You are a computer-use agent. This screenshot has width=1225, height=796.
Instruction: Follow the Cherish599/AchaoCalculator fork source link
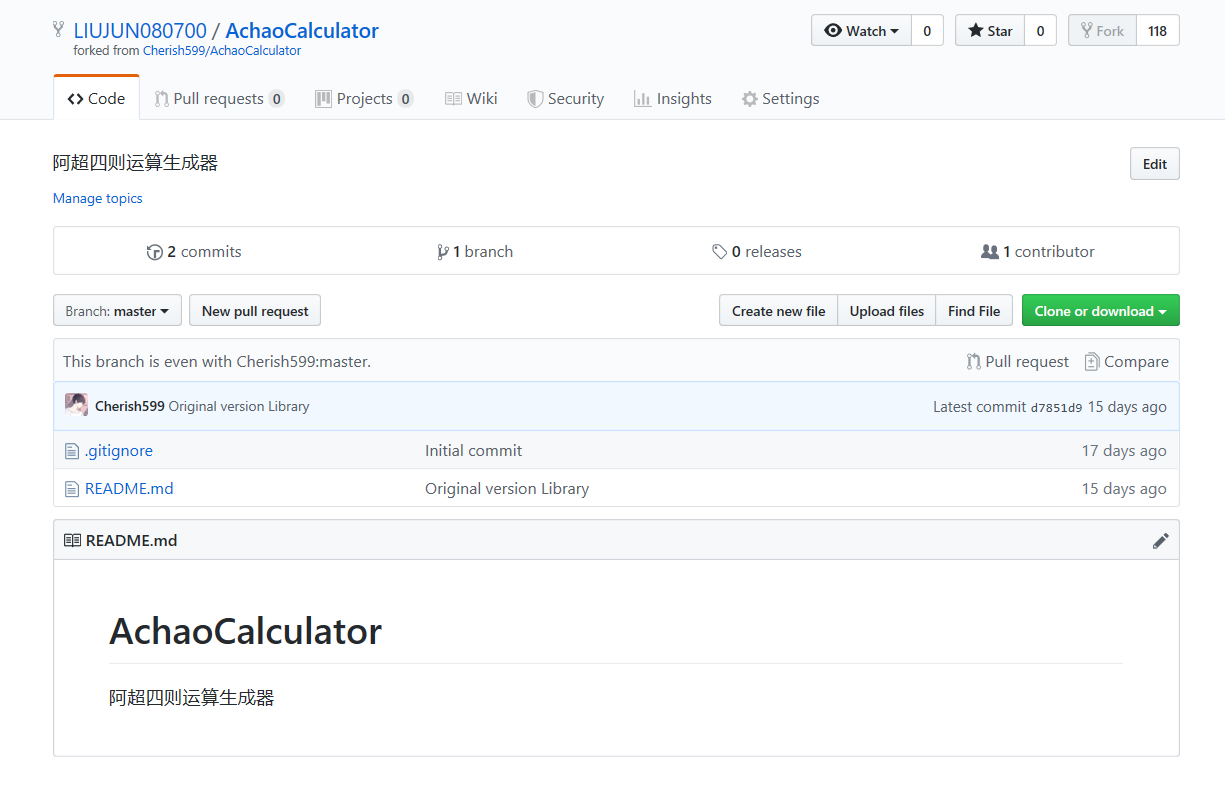pyautogui.click(x=222, y=50)
